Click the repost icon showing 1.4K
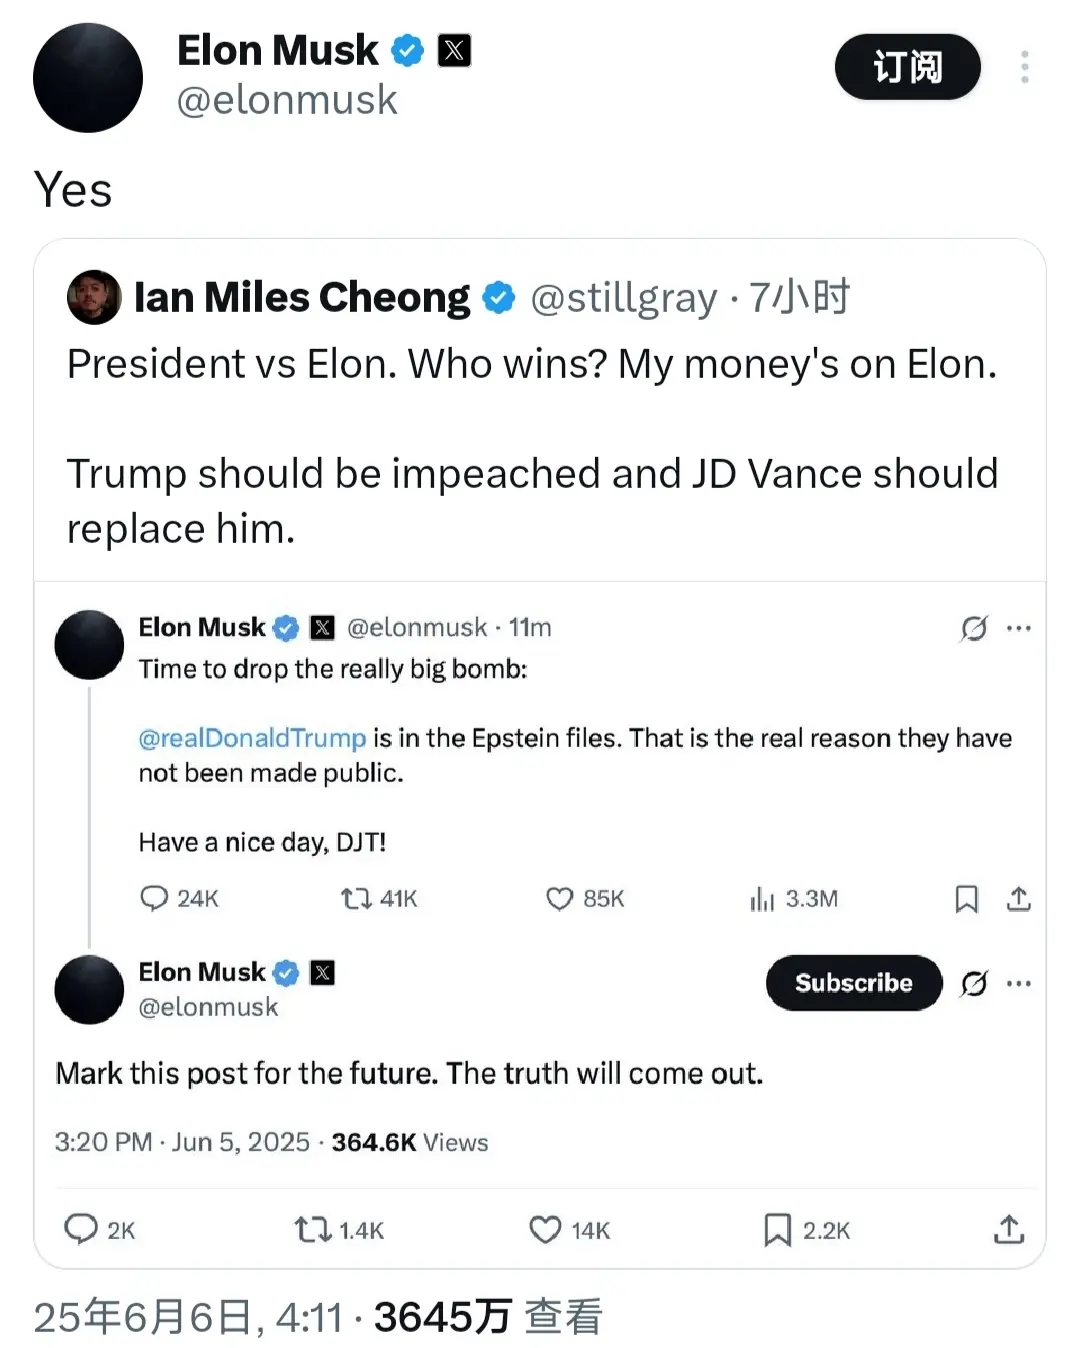1080x1348 pixels. click(x=312, y=1229)
